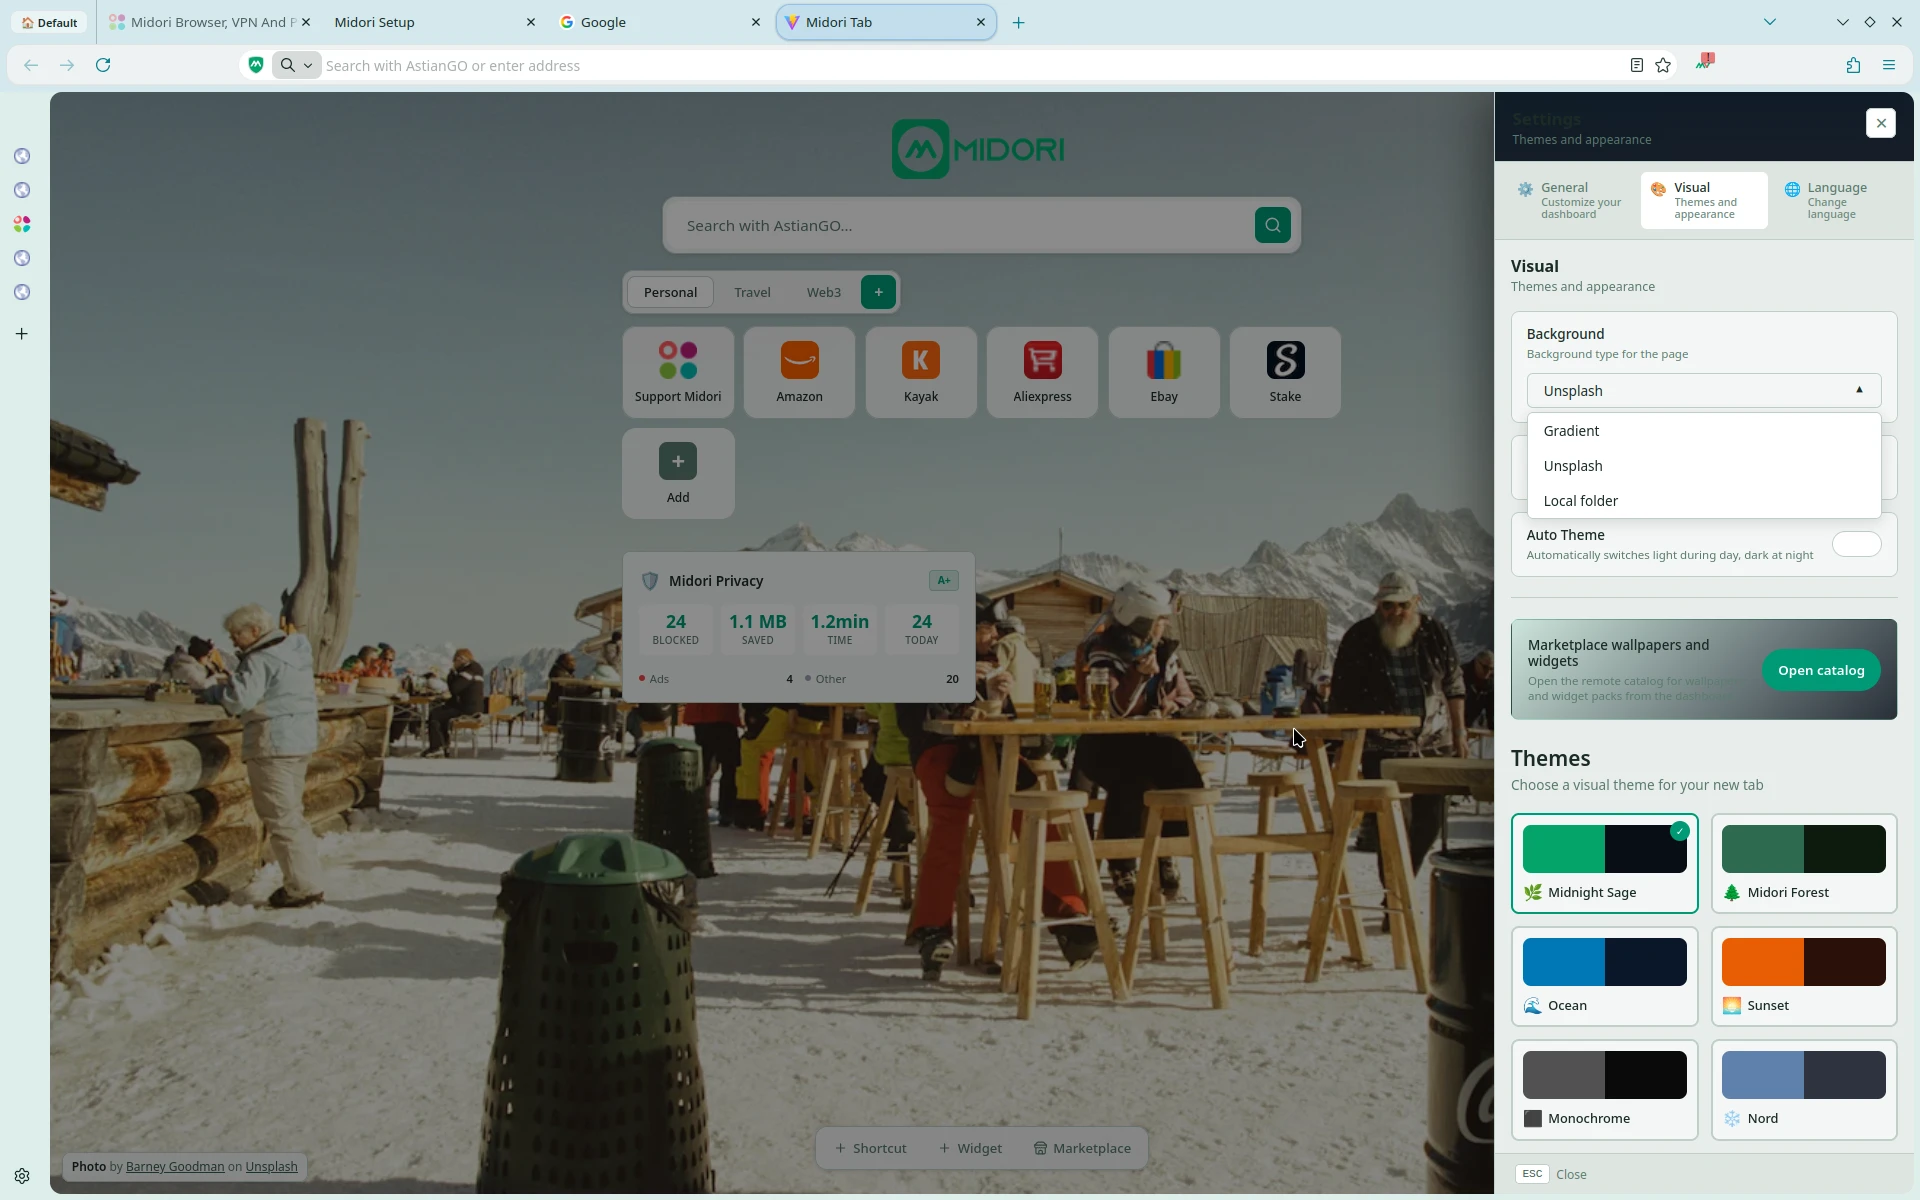Image resolution: width=1920 pixels, height=1200 pixels.
Task: Click the 1.1 MB SAVED stat
Action: 757,629
